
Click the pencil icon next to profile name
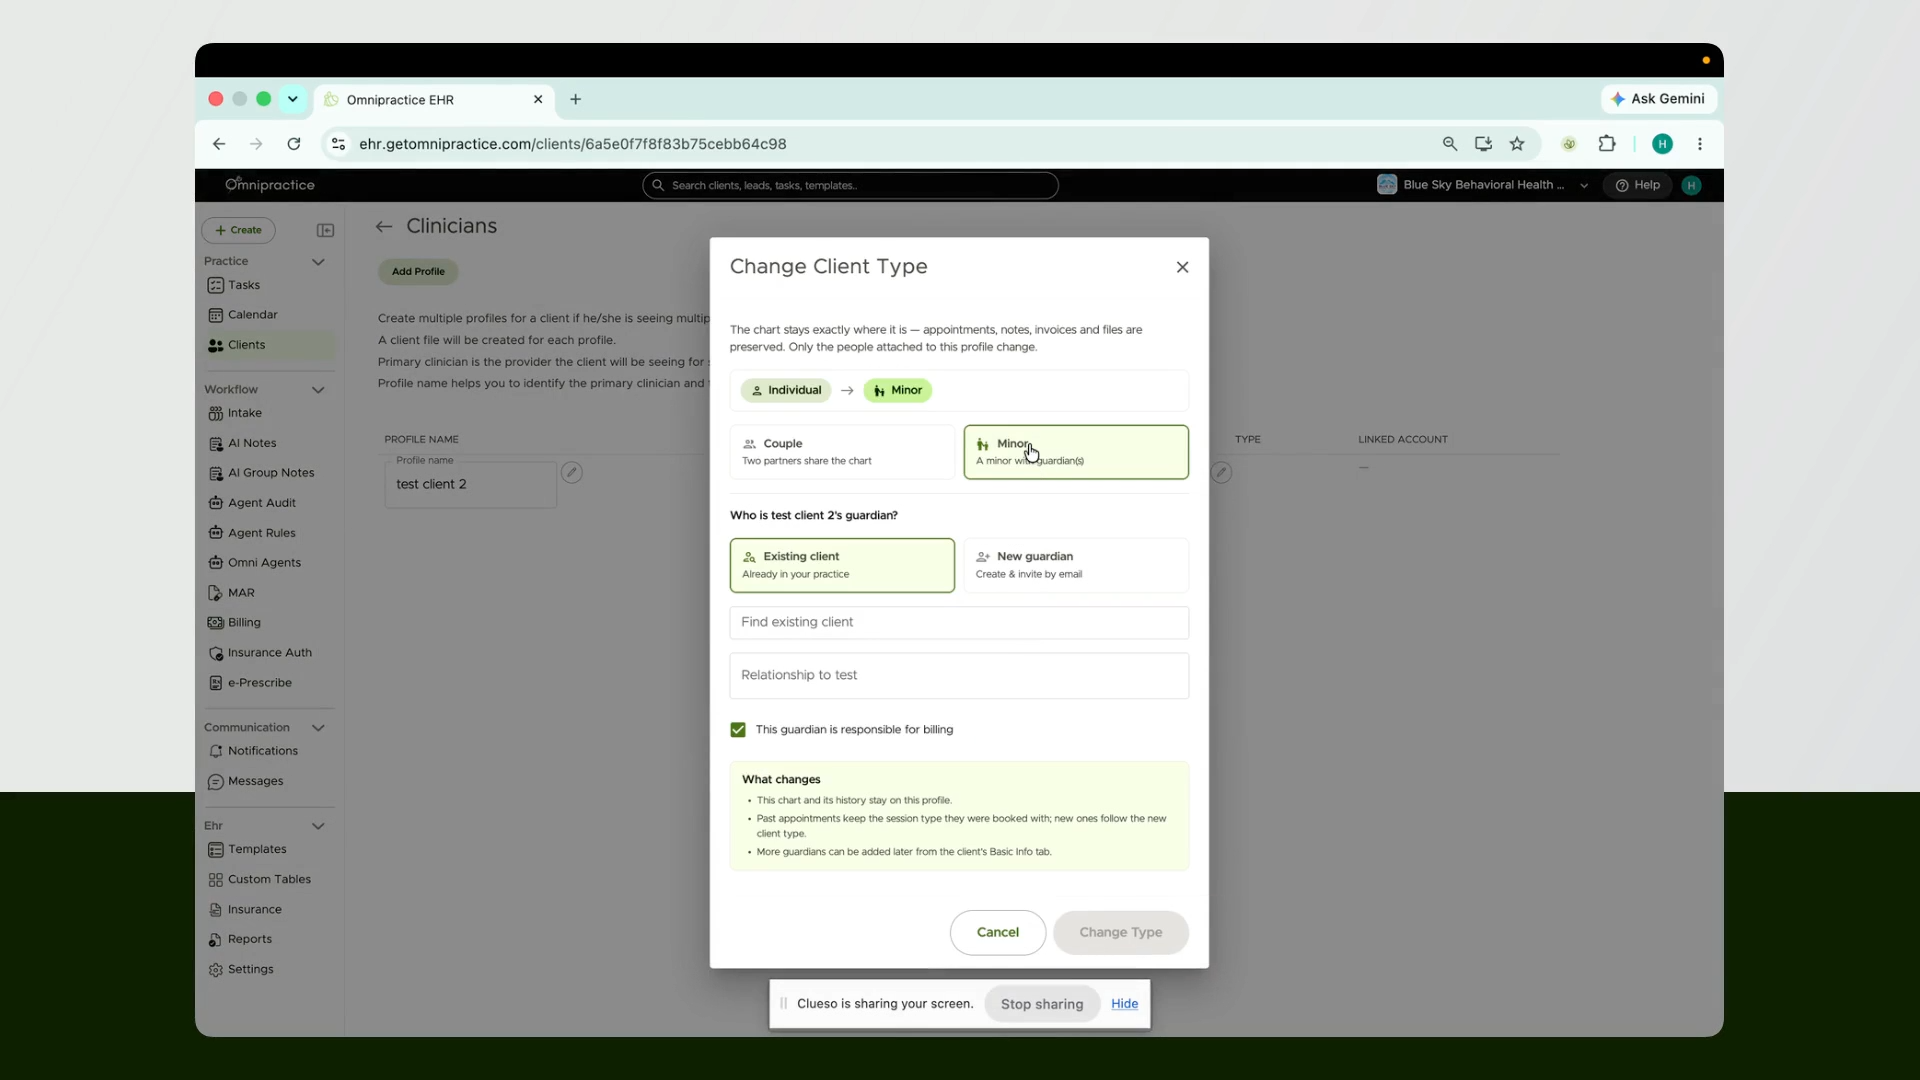571,472
